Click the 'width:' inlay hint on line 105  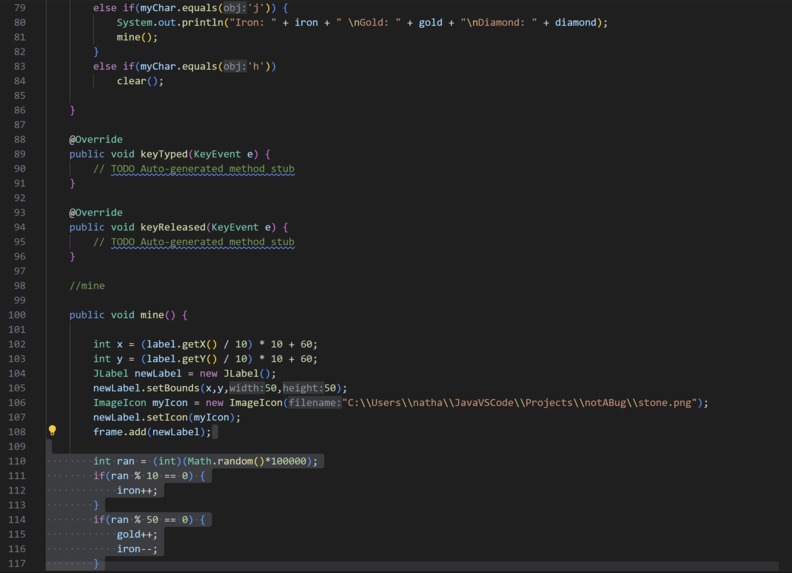tap(246, 388)
